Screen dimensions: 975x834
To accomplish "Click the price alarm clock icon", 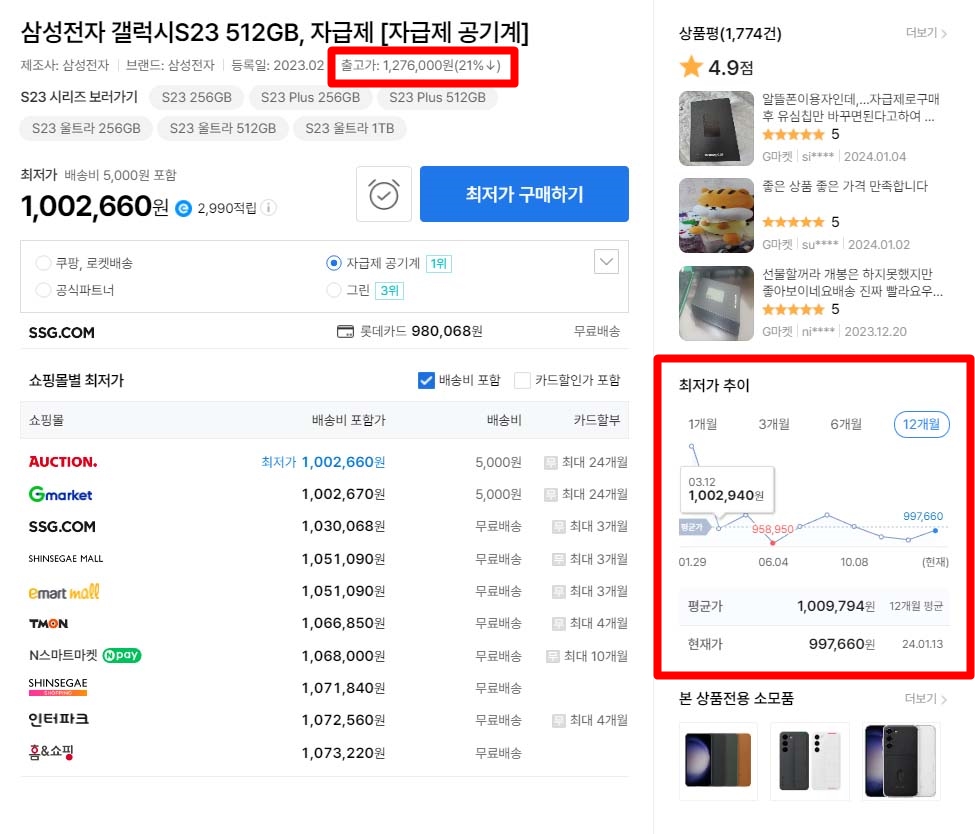I will (x=384, y=194).
